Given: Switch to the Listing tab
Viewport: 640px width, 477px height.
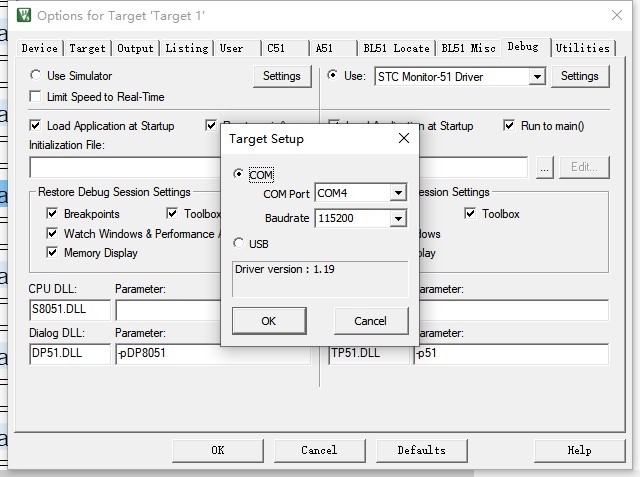Looking at the screenshot, I should (x=187, y=49).
